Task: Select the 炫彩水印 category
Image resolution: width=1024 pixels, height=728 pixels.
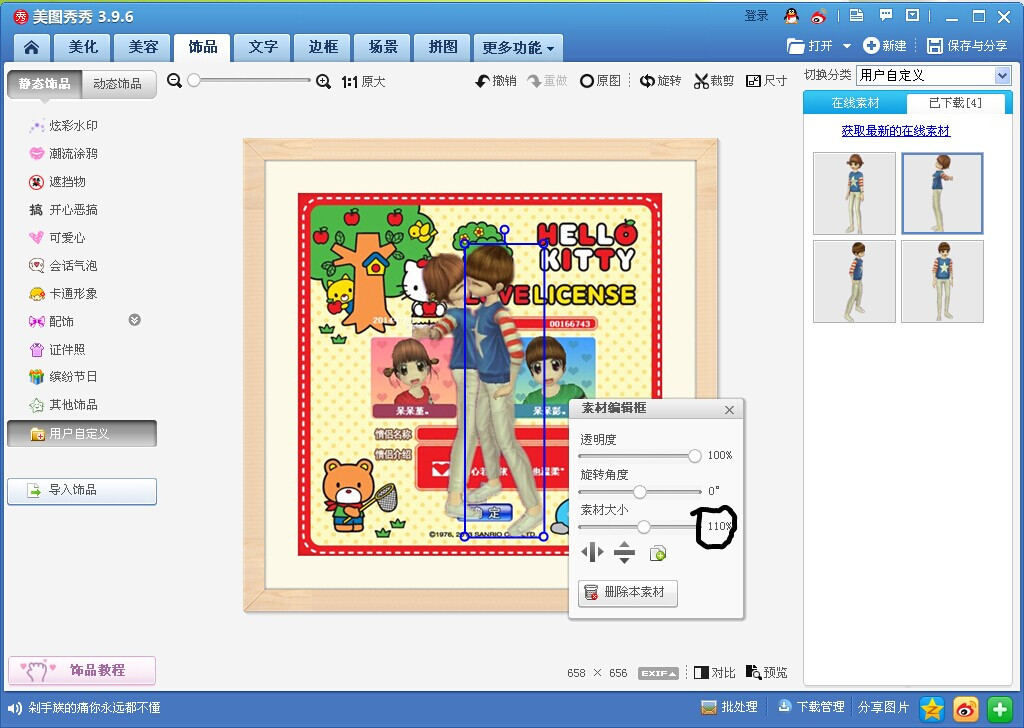Action: [63, 125]
